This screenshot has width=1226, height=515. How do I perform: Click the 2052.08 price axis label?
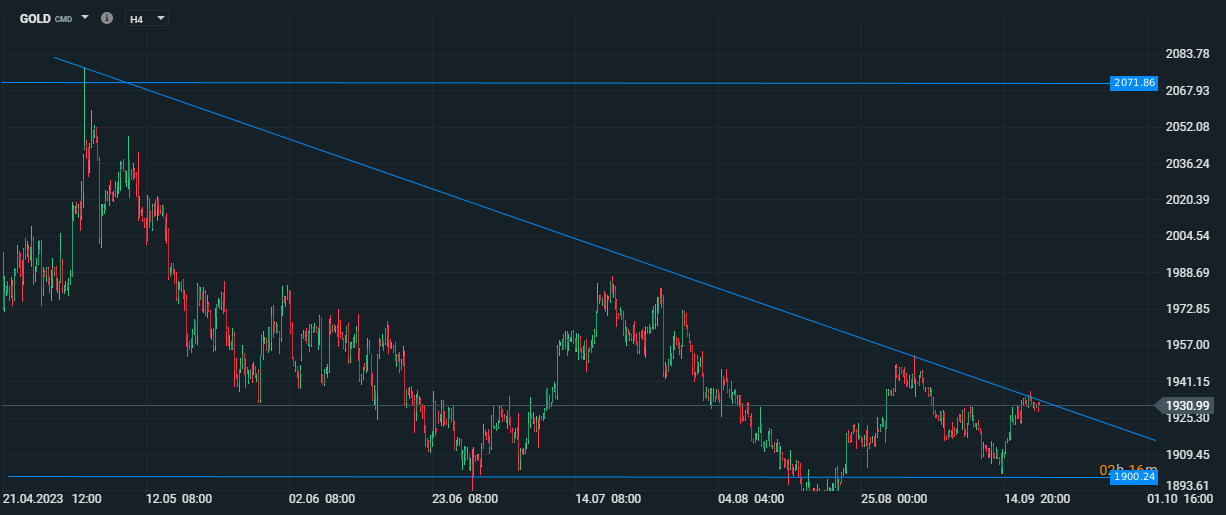pyautogui.click(x=1188, y=127)
